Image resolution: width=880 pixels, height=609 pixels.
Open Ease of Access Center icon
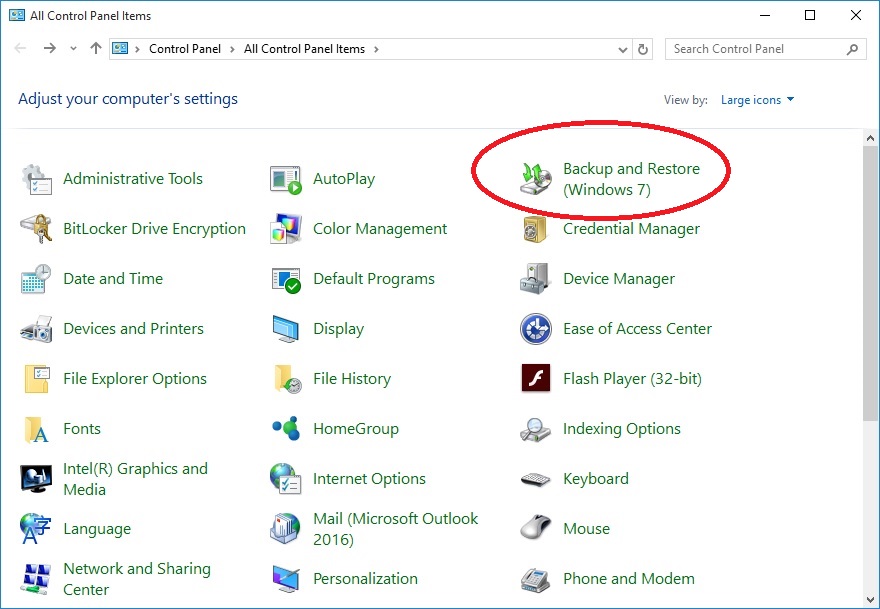click(x=536, y=329)
